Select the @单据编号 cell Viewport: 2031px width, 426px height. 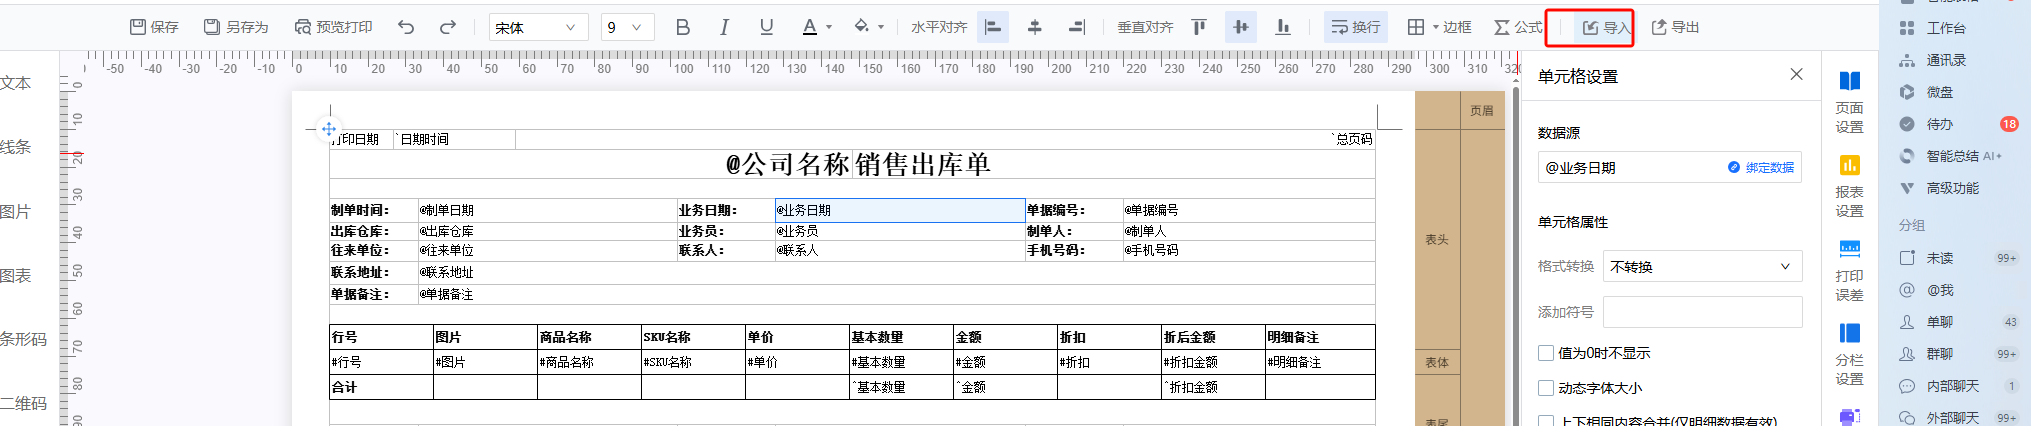click(1249, 210)
